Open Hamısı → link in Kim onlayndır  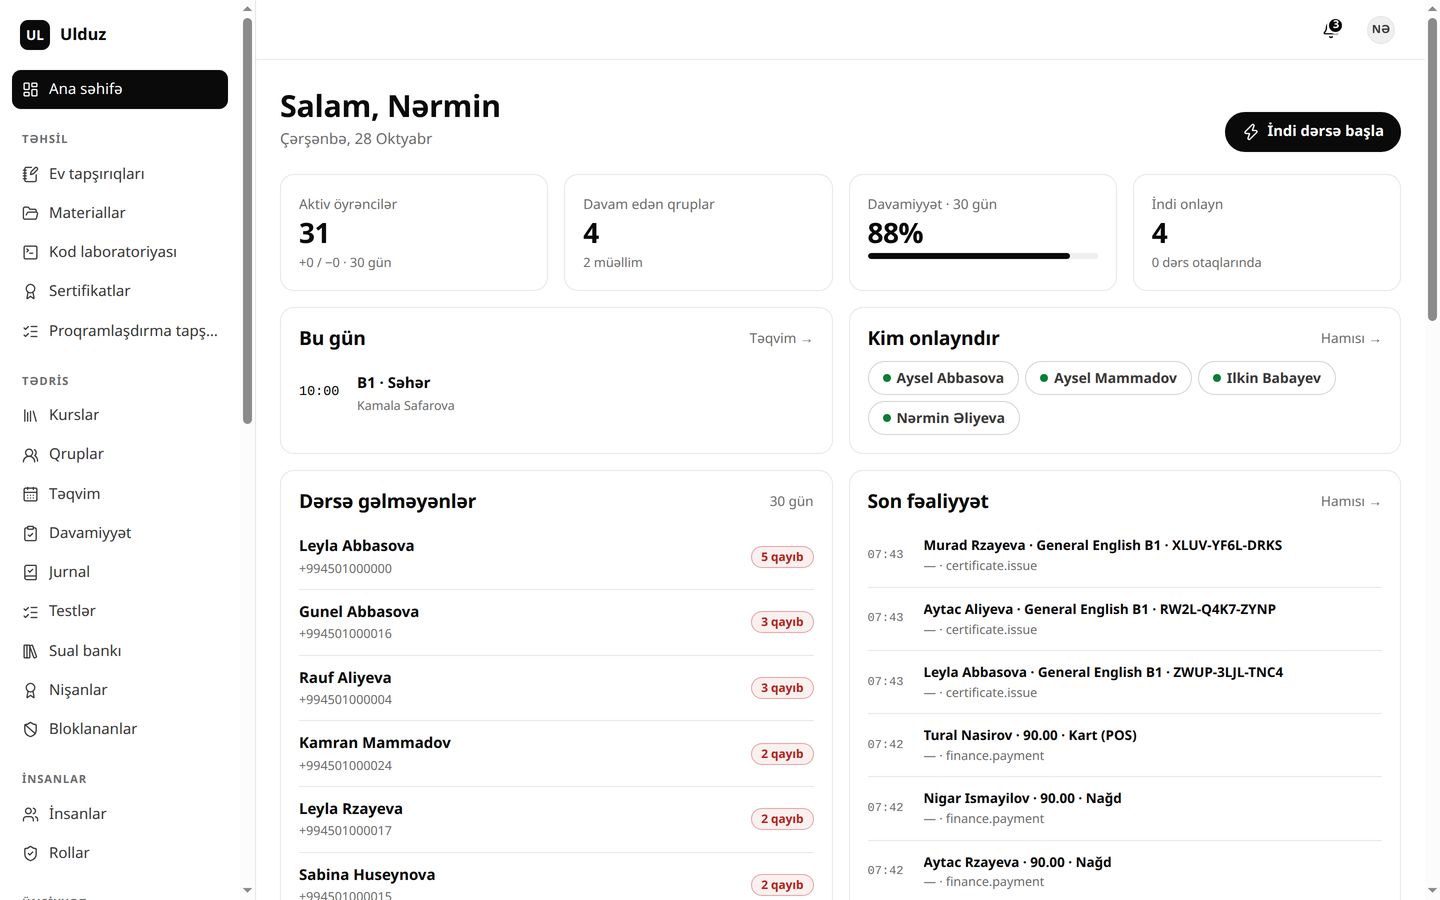1351,339
